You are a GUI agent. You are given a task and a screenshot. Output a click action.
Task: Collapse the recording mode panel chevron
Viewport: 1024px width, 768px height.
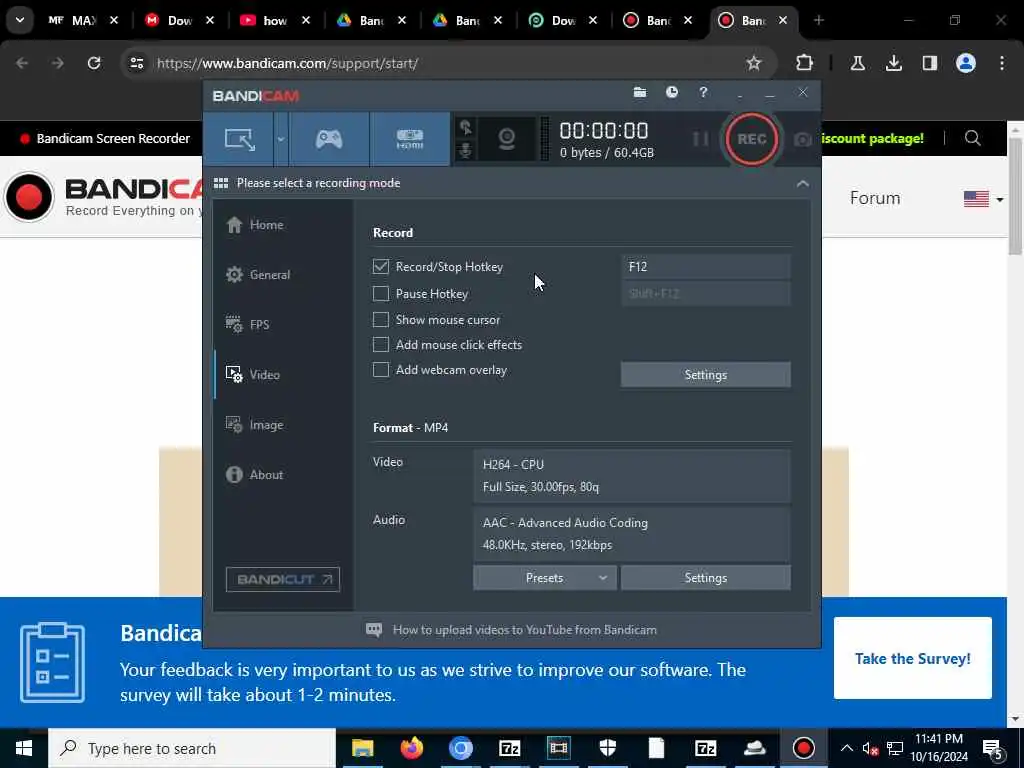click(803, 184)
